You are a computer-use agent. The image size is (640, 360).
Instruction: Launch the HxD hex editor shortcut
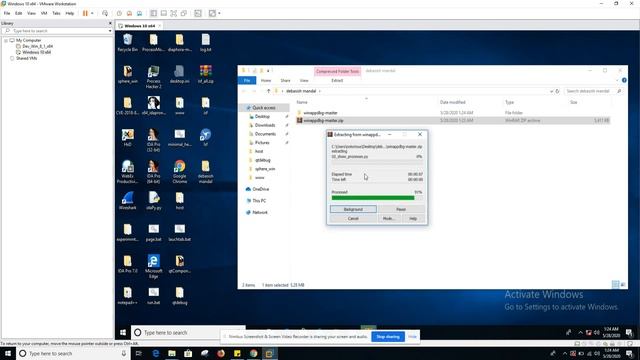tap(127, 138)
